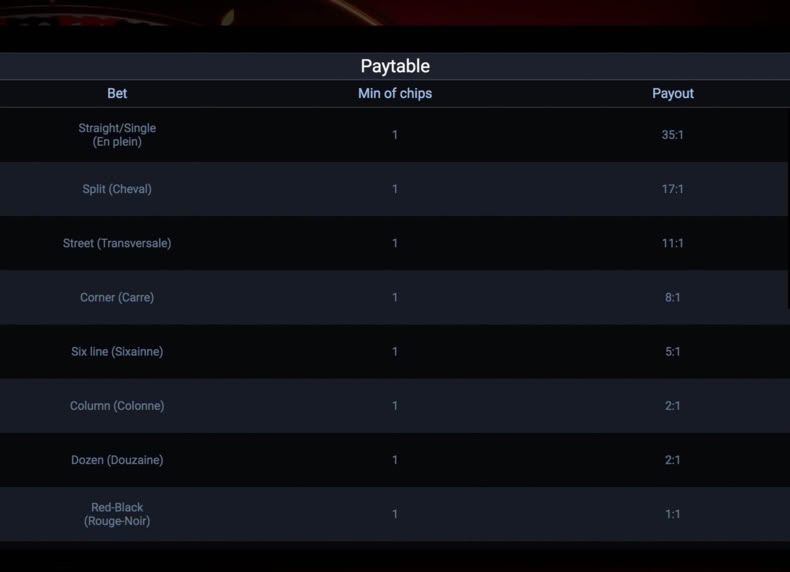
Task: Click the Paytable title heading
Action: click(x=395, y=66)
